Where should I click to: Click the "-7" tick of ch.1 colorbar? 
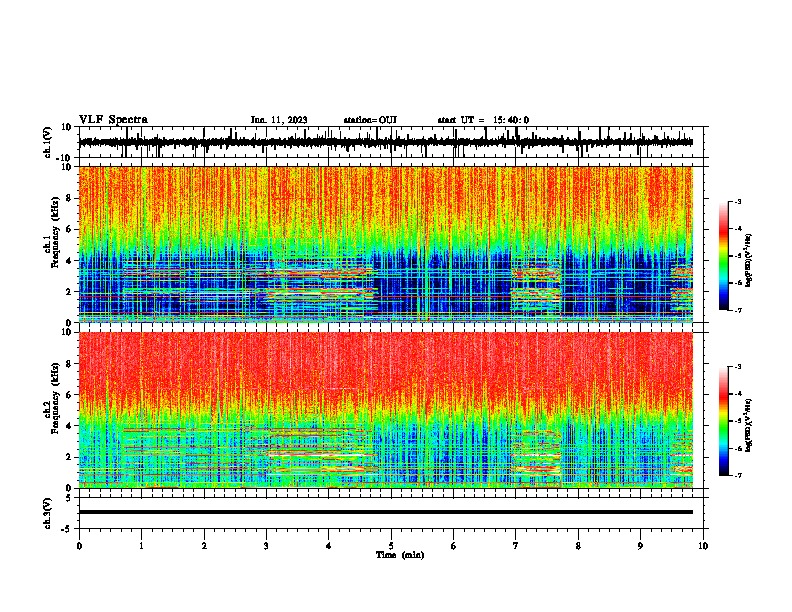738,310
